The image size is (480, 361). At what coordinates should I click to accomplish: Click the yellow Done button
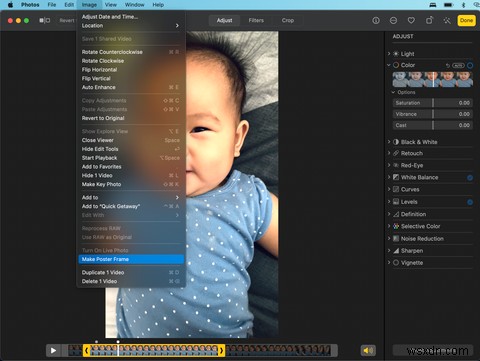coord(466,20)
